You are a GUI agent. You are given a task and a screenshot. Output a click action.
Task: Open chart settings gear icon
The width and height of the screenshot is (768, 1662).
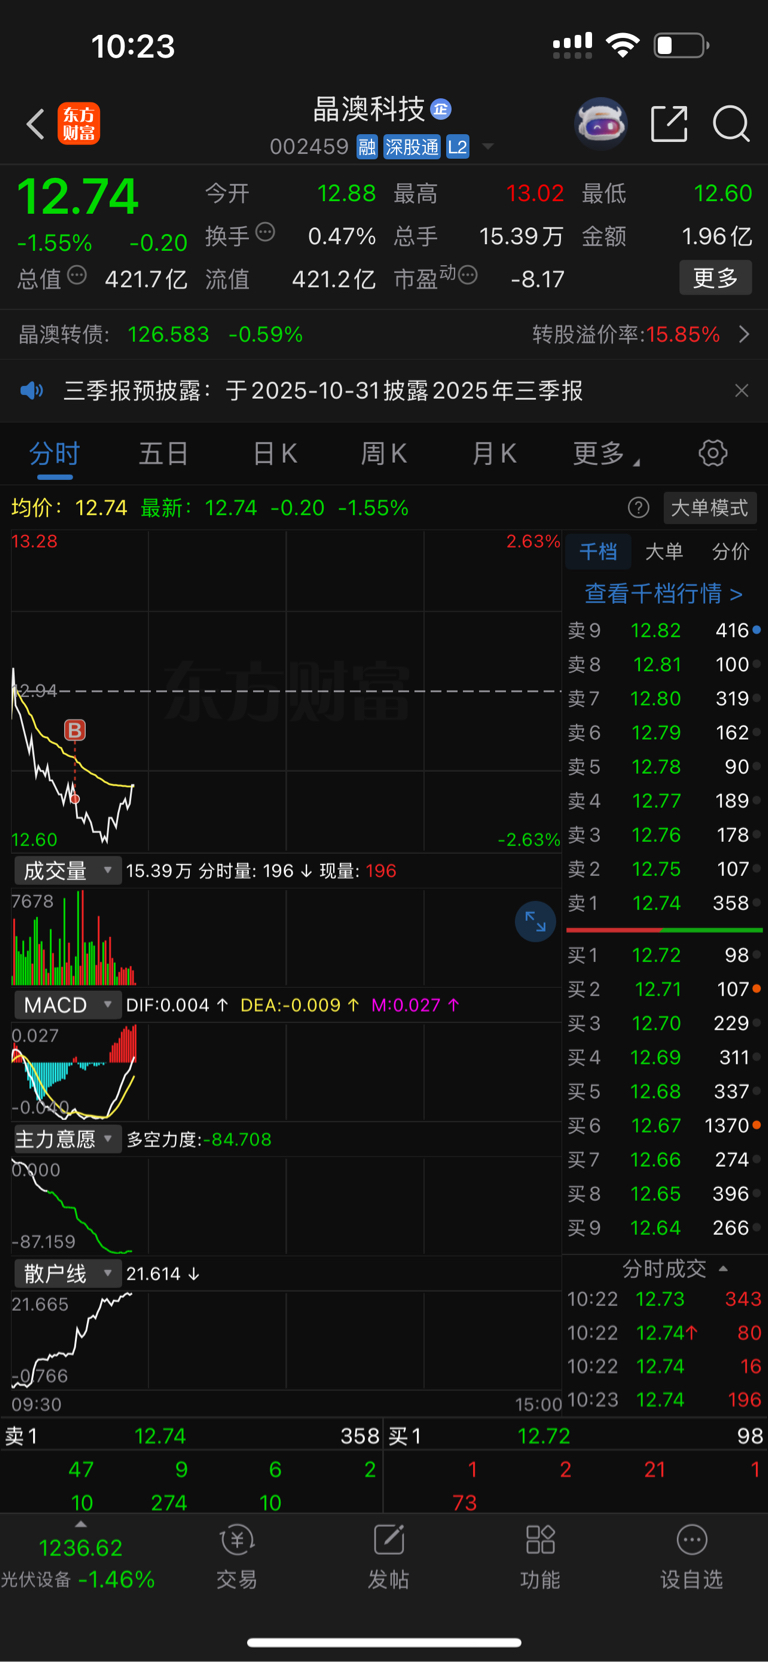pyautogui.click(x=713, y=453)
